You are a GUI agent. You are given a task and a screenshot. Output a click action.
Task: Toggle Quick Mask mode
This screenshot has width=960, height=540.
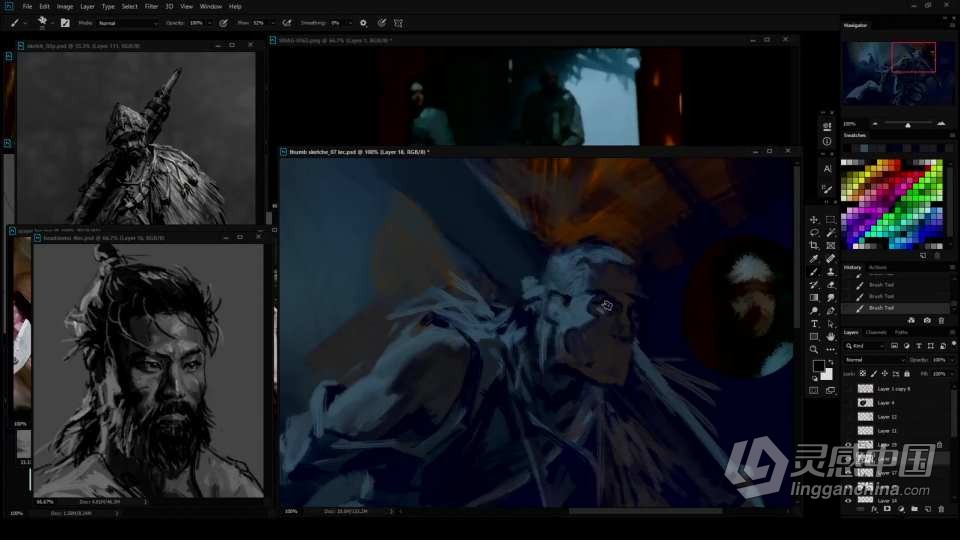[814, 390]
